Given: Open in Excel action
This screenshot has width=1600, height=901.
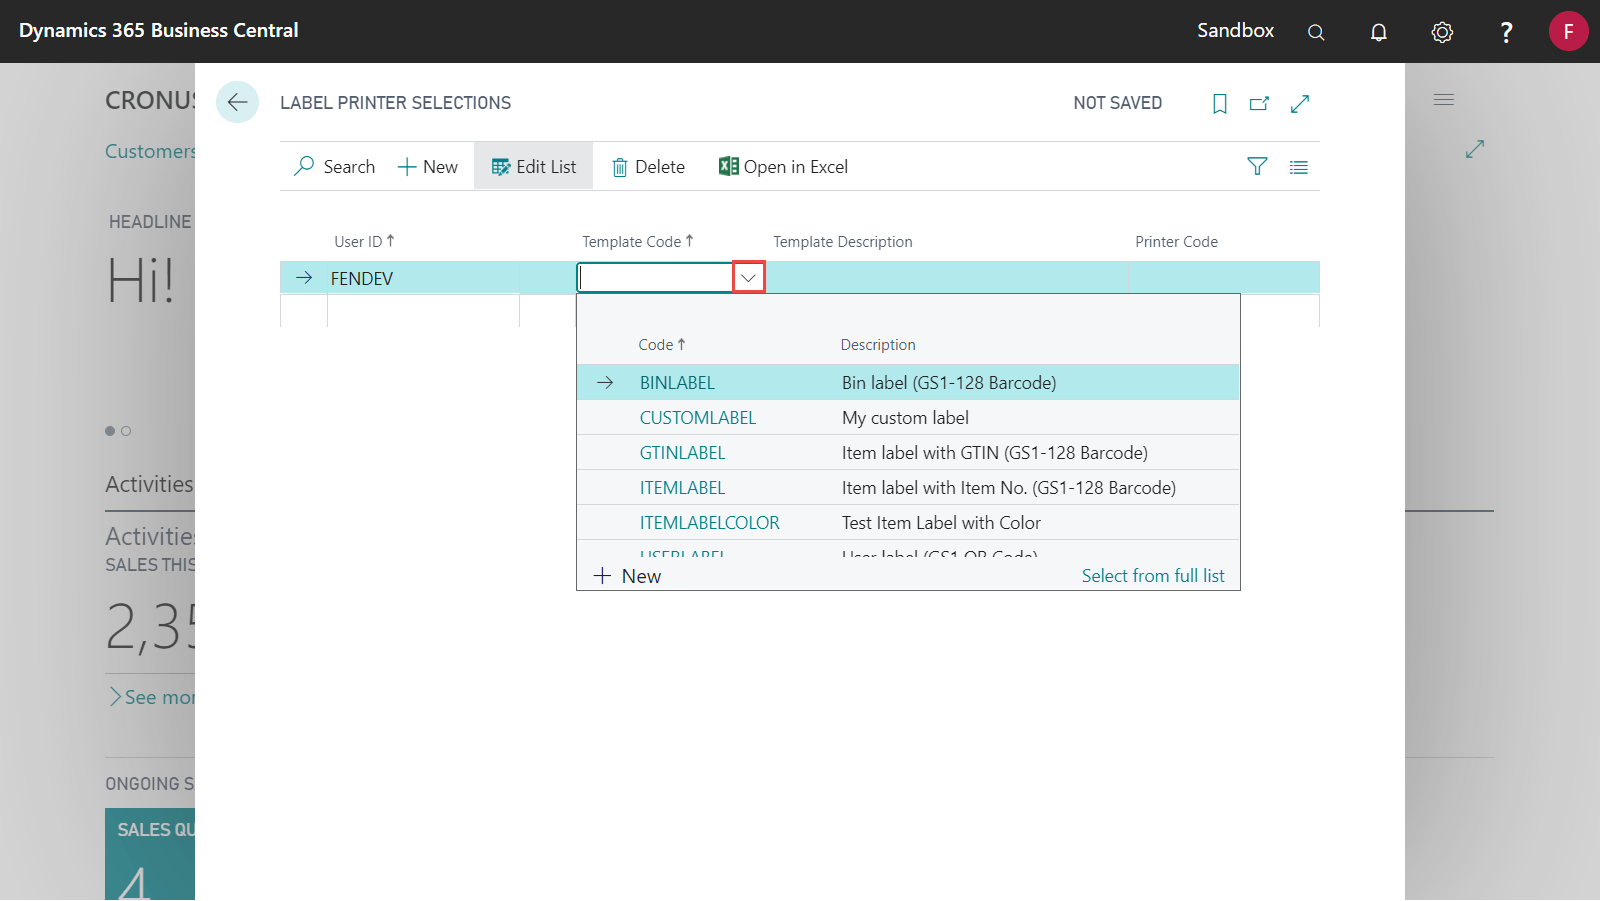Looking at the screenshot, I should click(783, 167).
